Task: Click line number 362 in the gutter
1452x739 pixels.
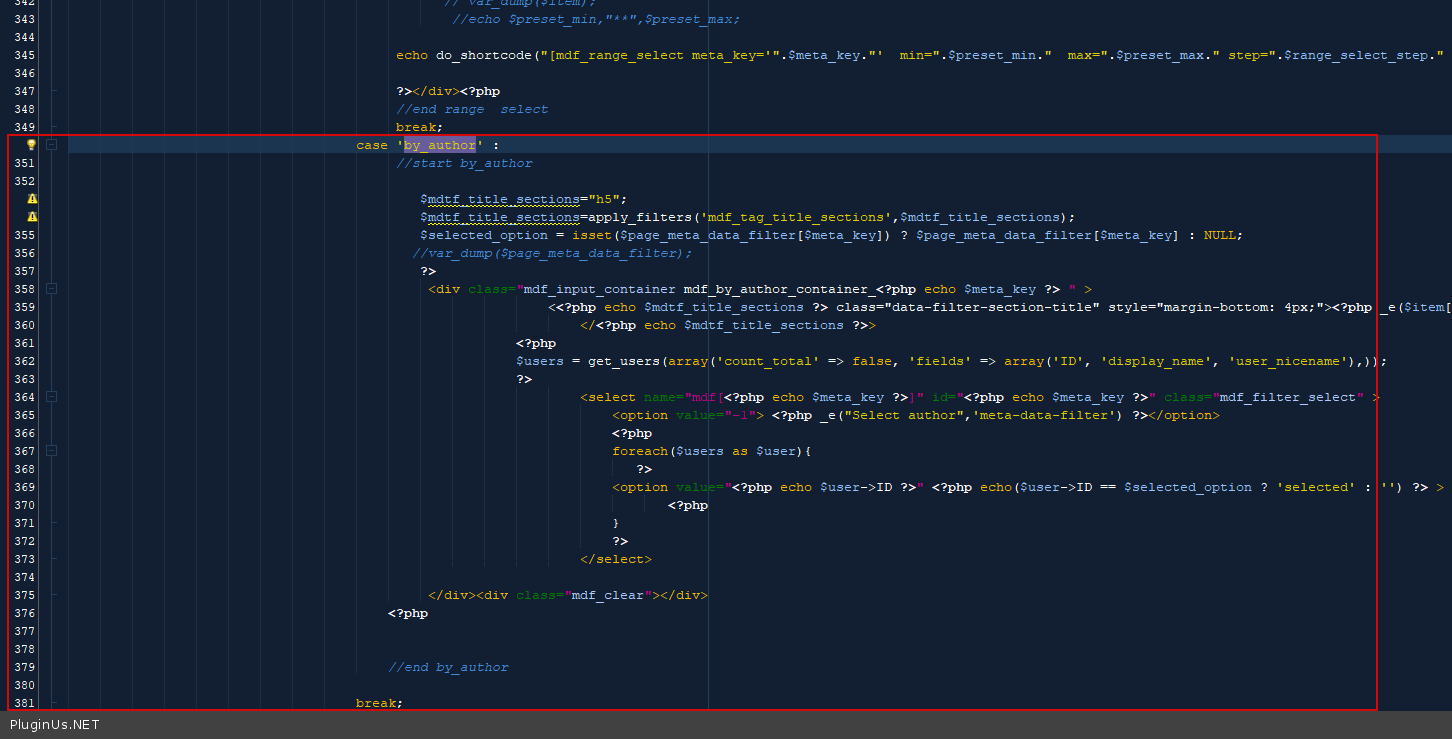Action: tap(25, 361)
